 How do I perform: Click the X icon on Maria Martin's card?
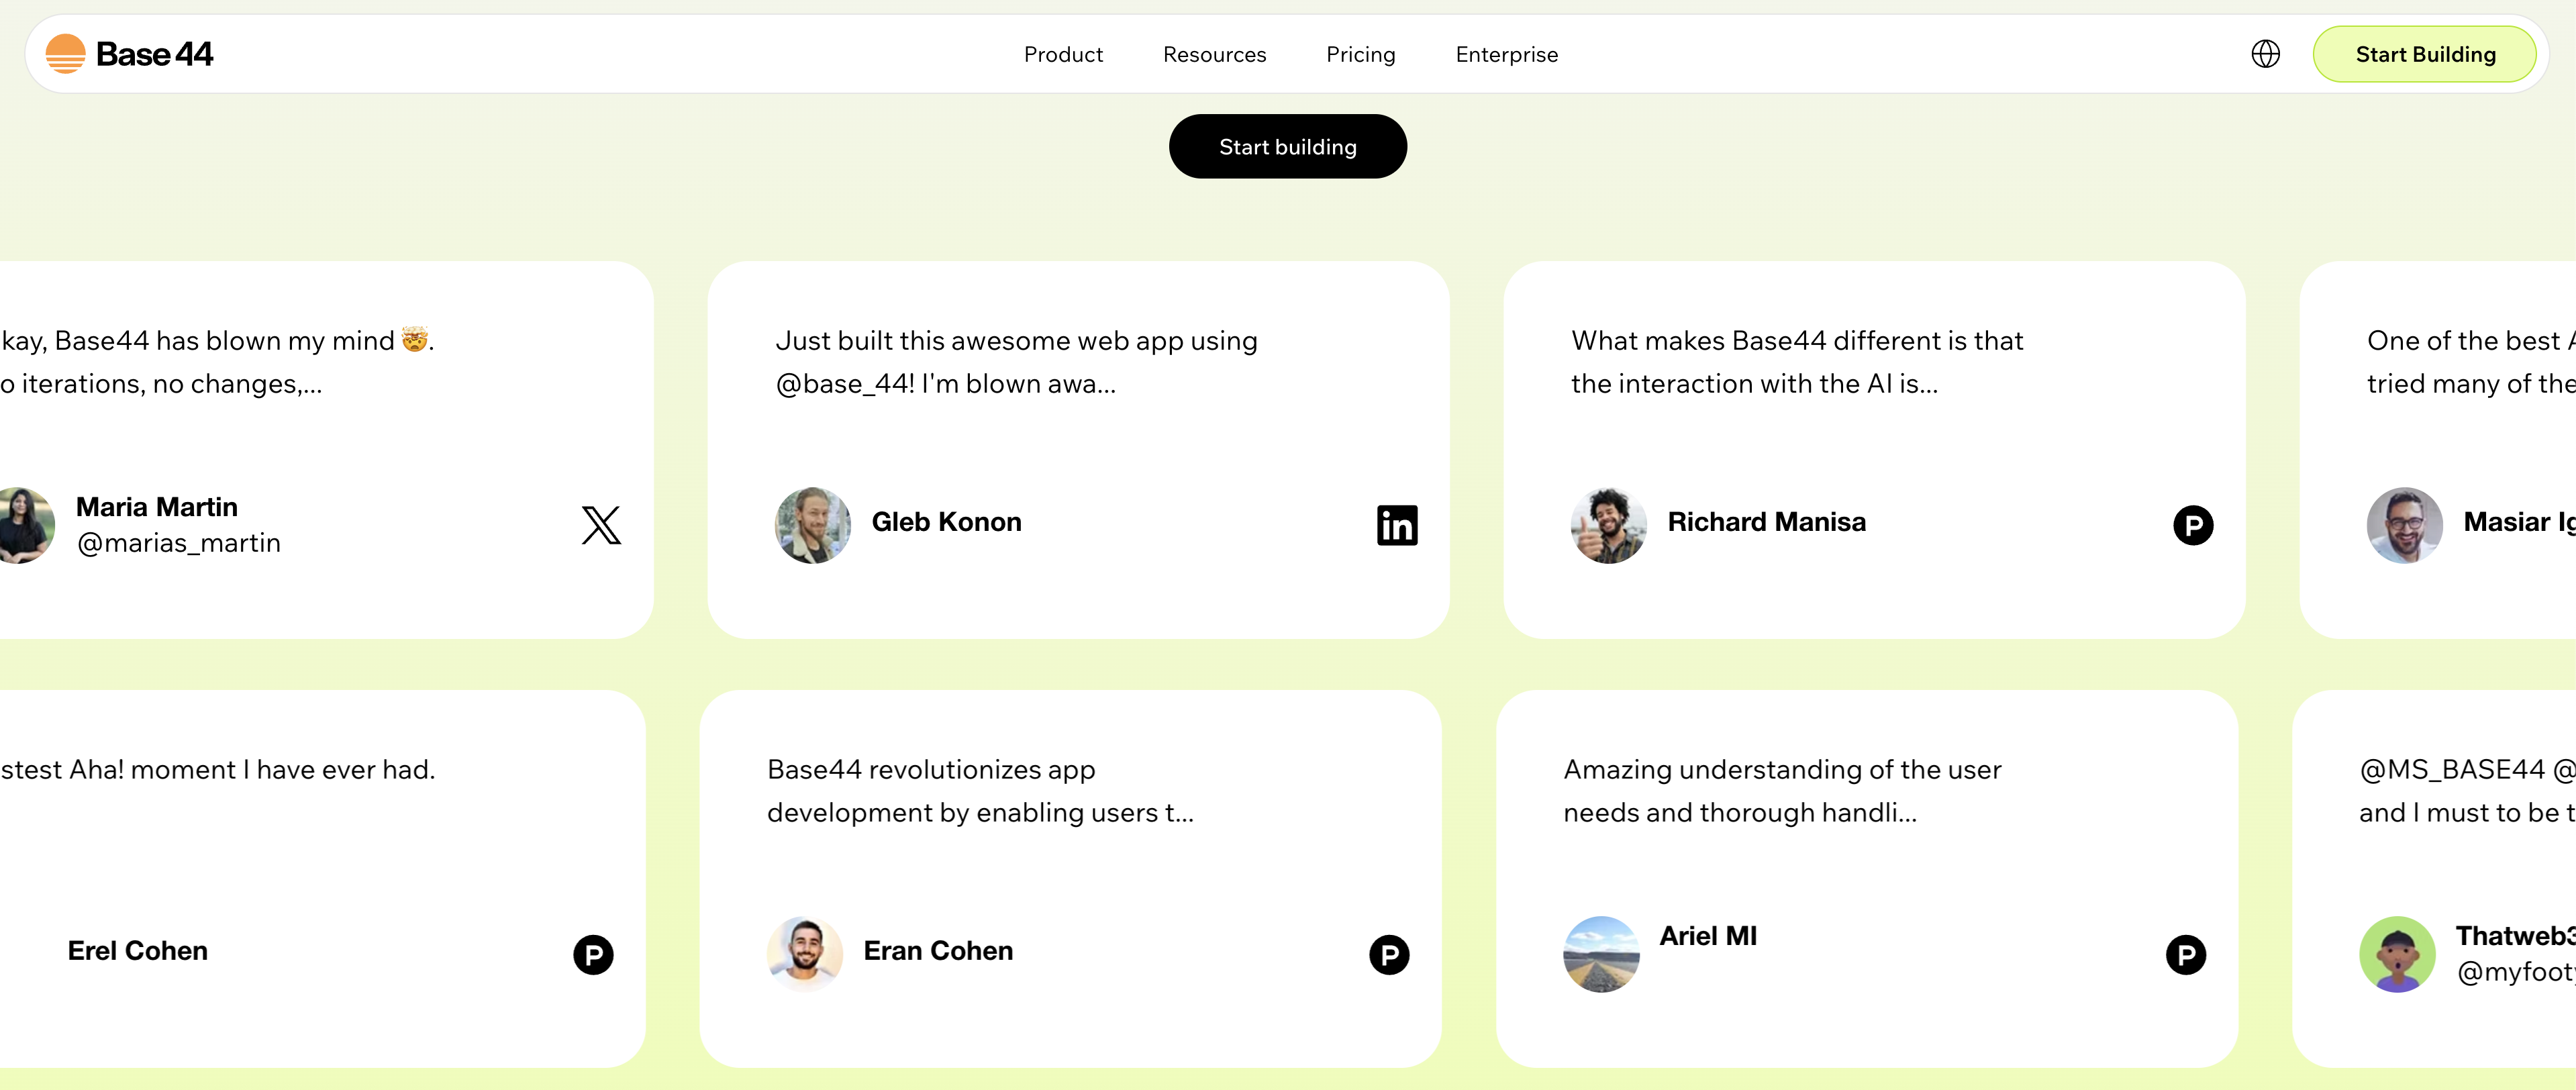click(x=601, y=525)
